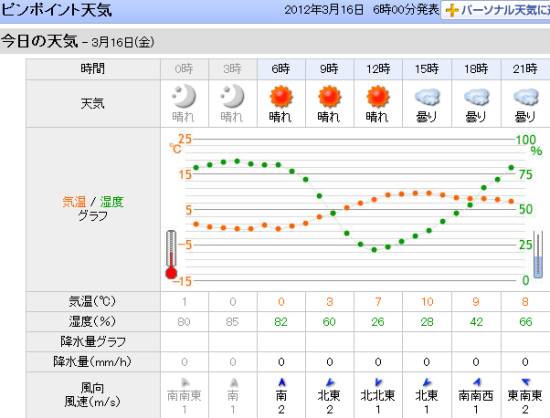Click the sun icon for 6時
The width and height of the screenshot is (550, 418).
click(x=281, y=97)
